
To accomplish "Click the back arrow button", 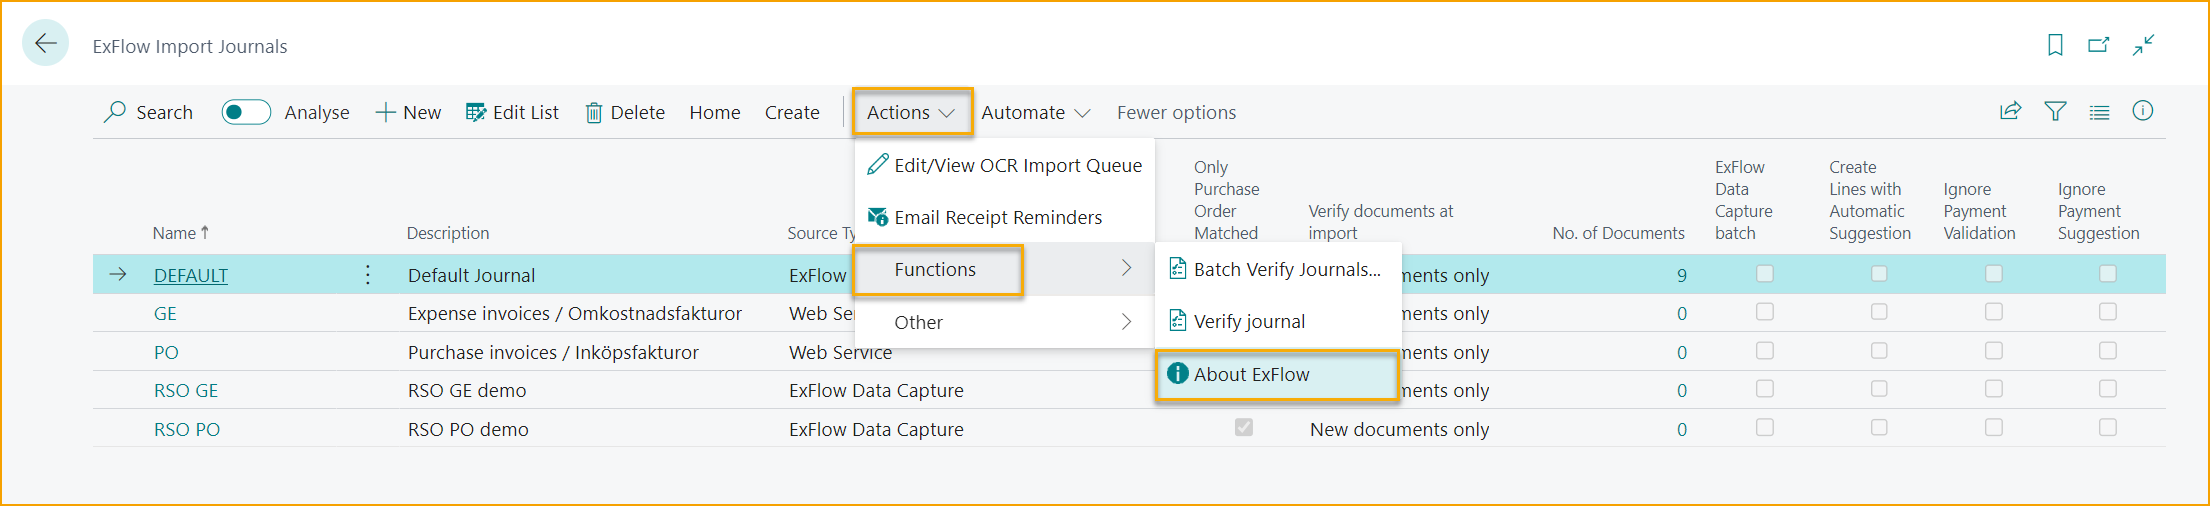I will pyautogui.click(x=46, y=44).
